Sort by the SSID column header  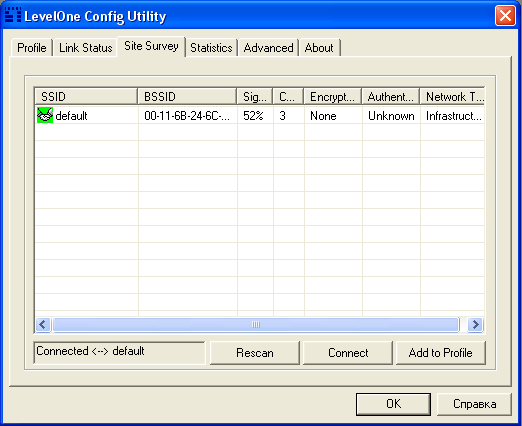[x=86, y=97]
